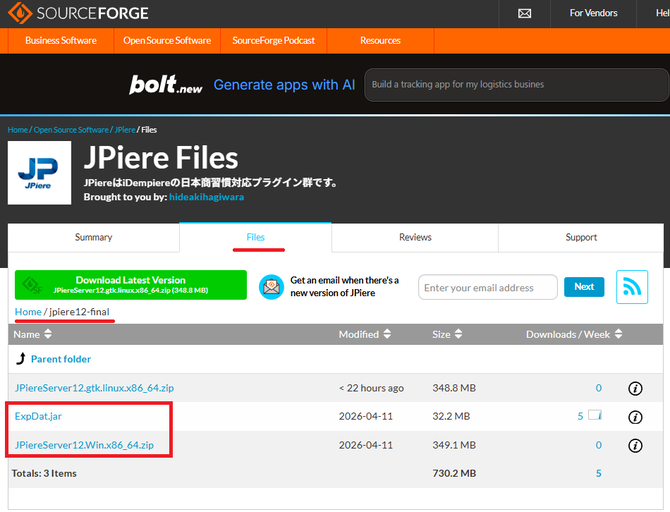Click bolt.new ad prompt input box
Image resolution: width=670 pixels, height=512 pixels.
(516, 85)
